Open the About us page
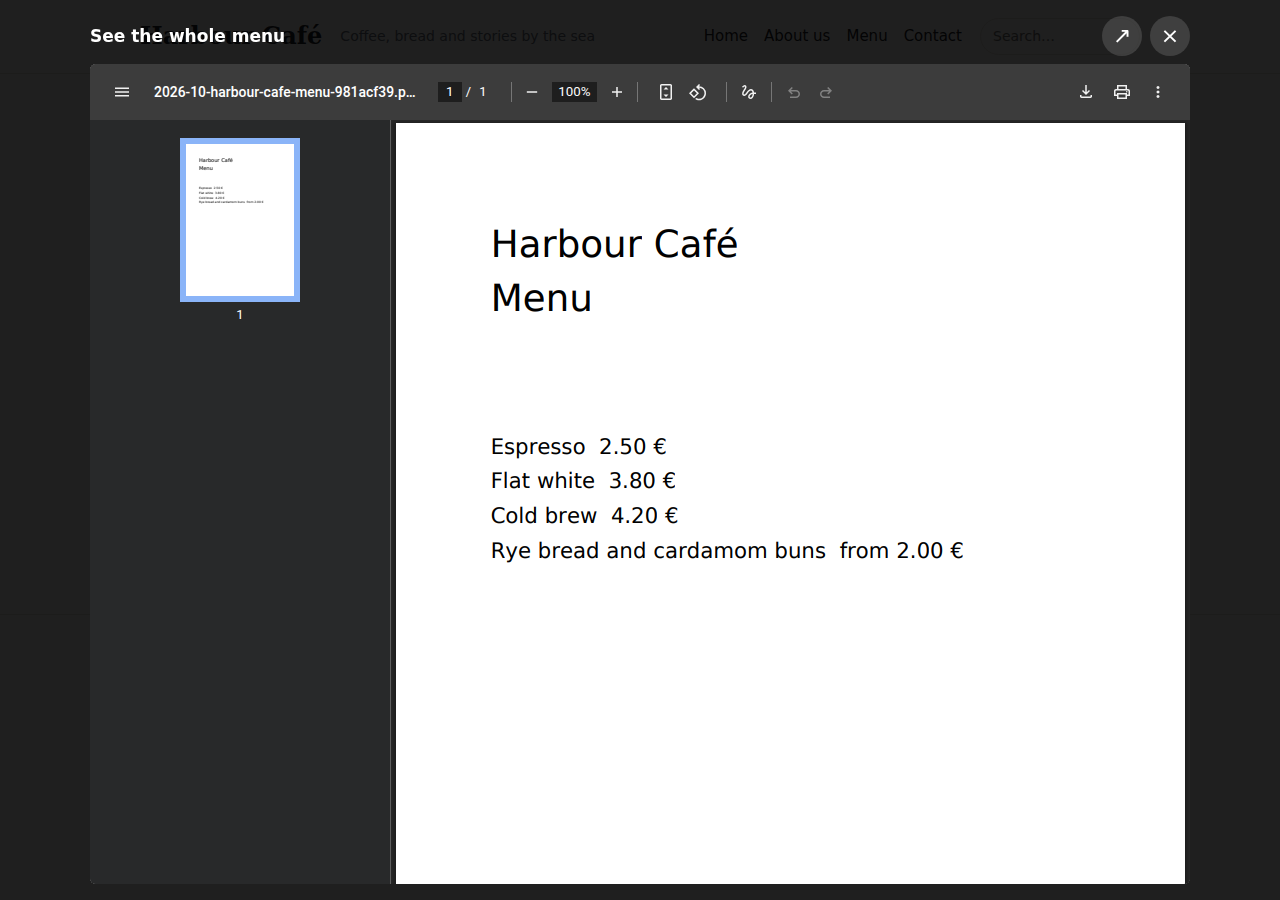 point(797,36)
